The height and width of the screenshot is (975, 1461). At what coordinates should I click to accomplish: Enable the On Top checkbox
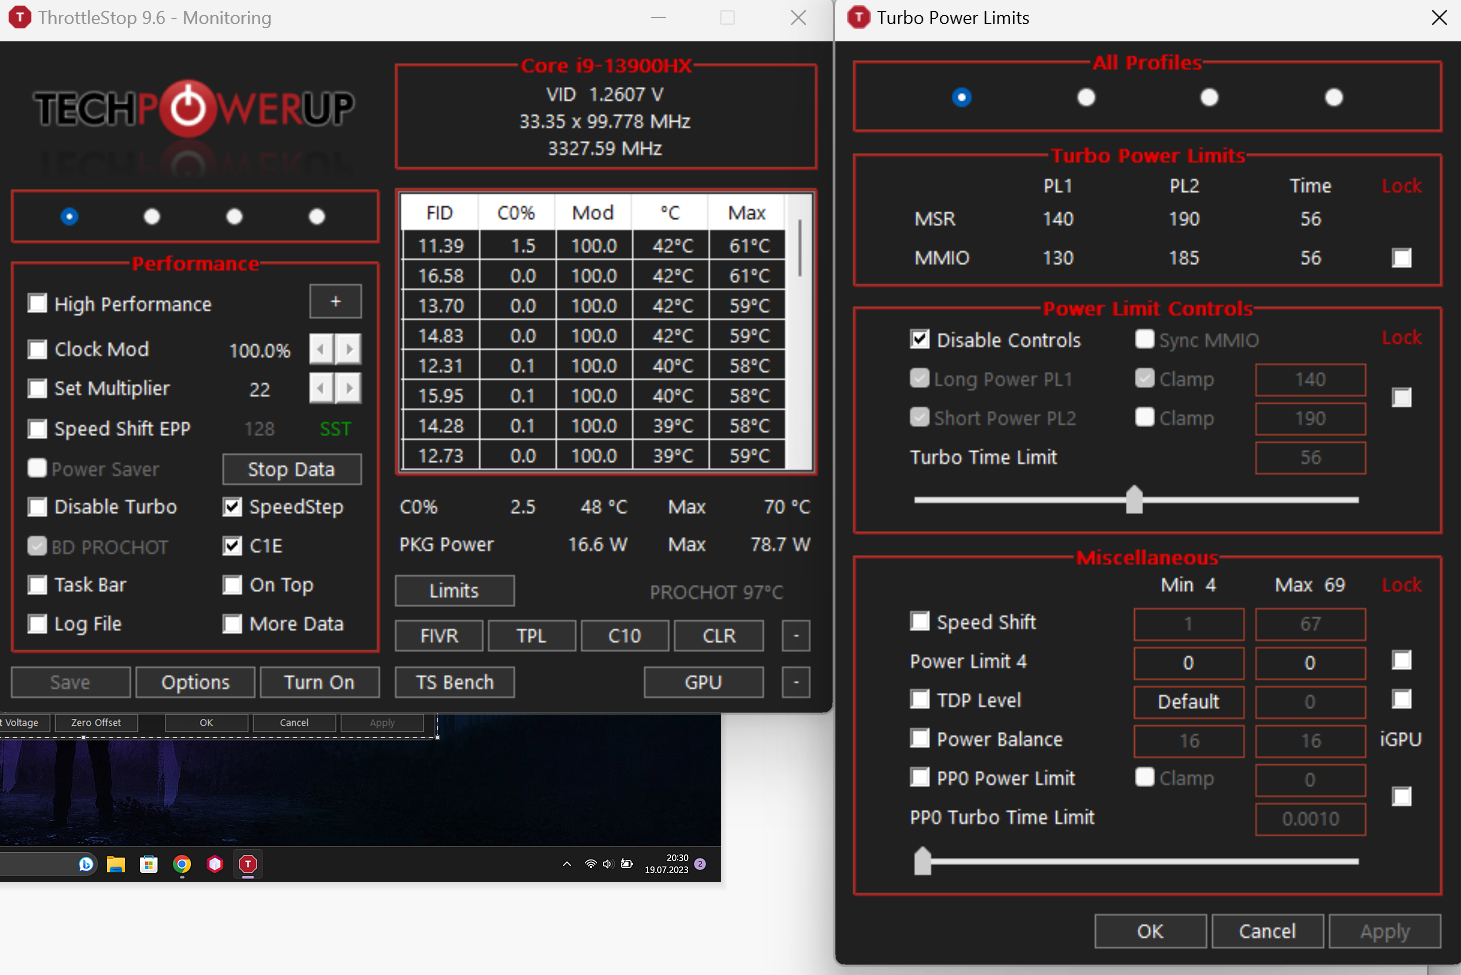click(x=233, y=585)
